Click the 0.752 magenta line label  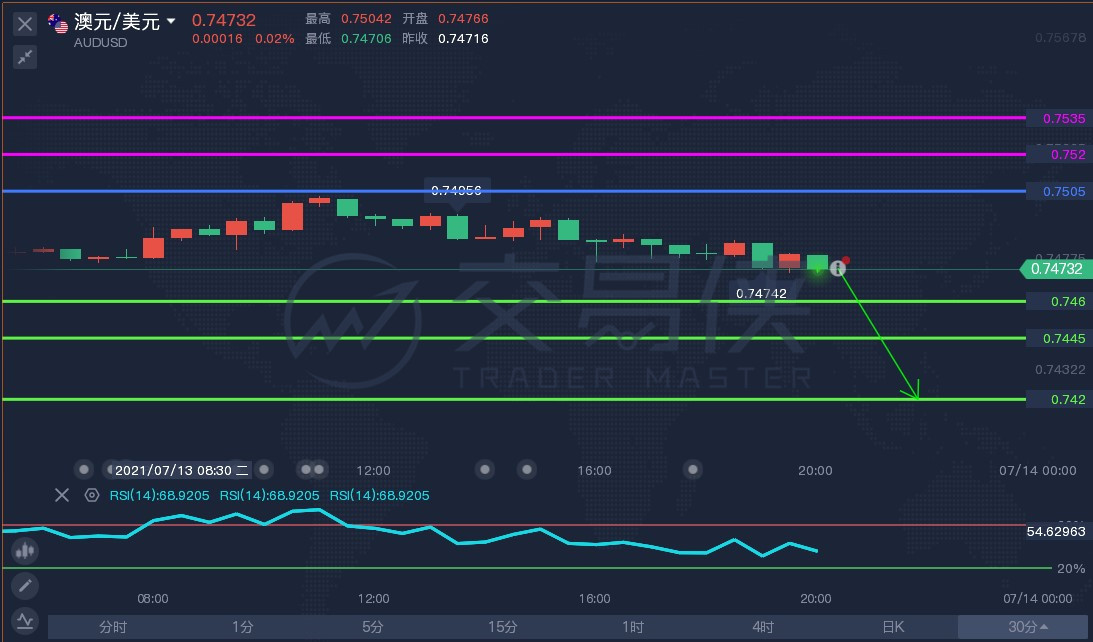click(x=1061, y=154)
